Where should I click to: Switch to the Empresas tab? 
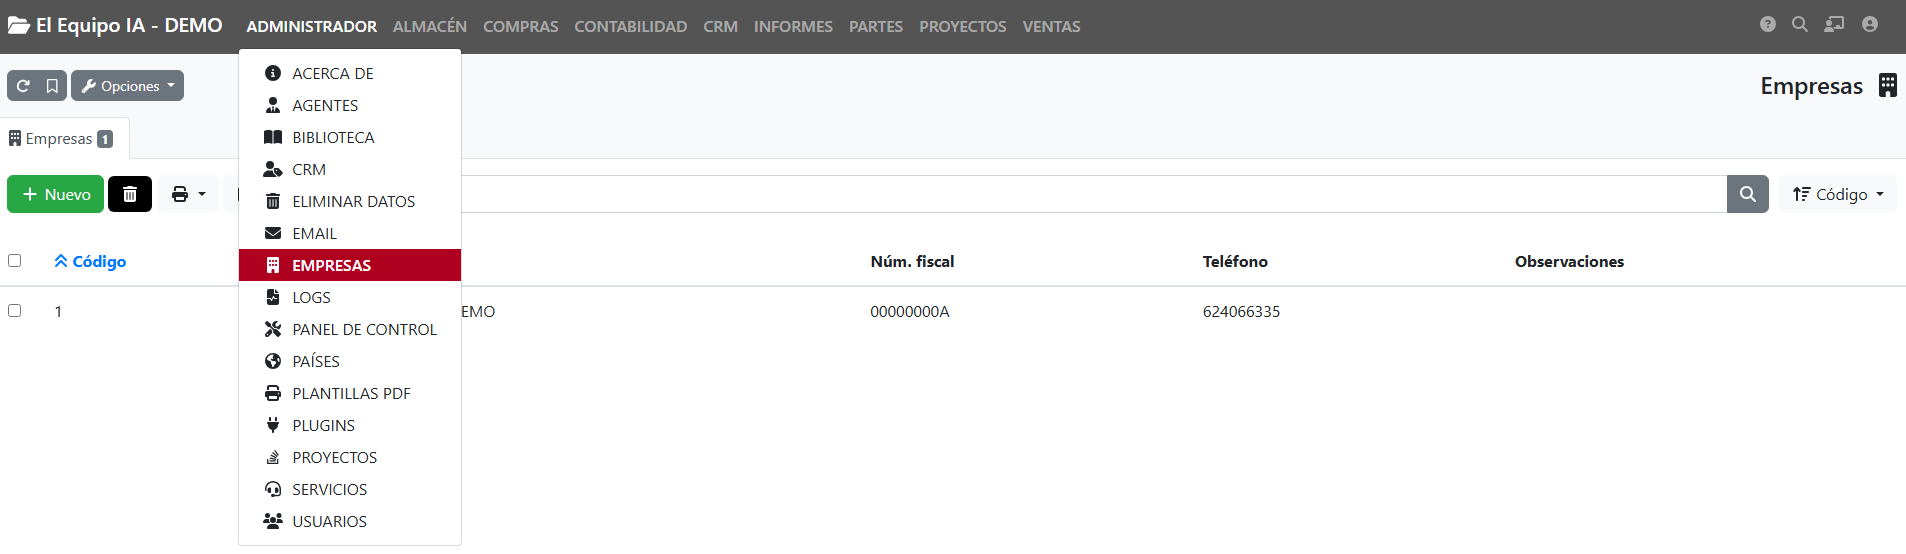(x=60, y=139)
